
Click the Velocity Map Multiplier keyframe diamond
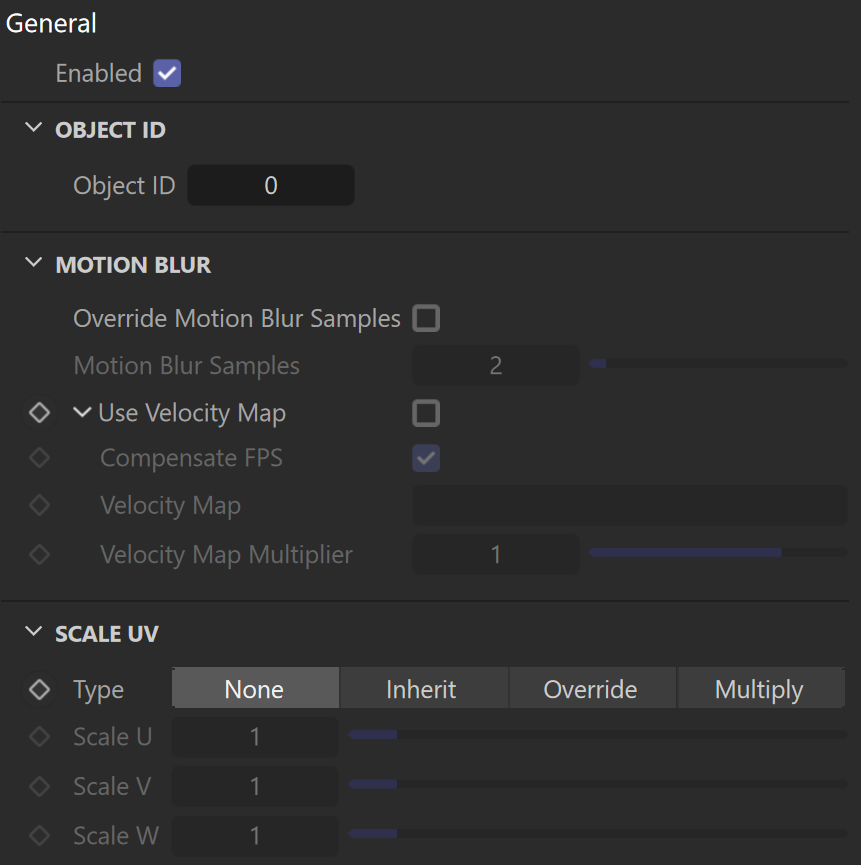tap(39, 554)
